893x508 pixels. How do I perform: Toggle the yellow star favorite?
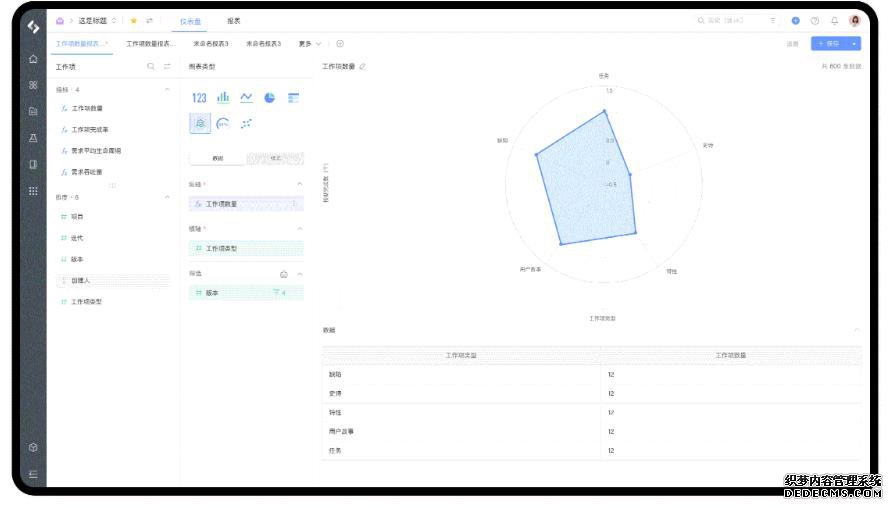134,21
